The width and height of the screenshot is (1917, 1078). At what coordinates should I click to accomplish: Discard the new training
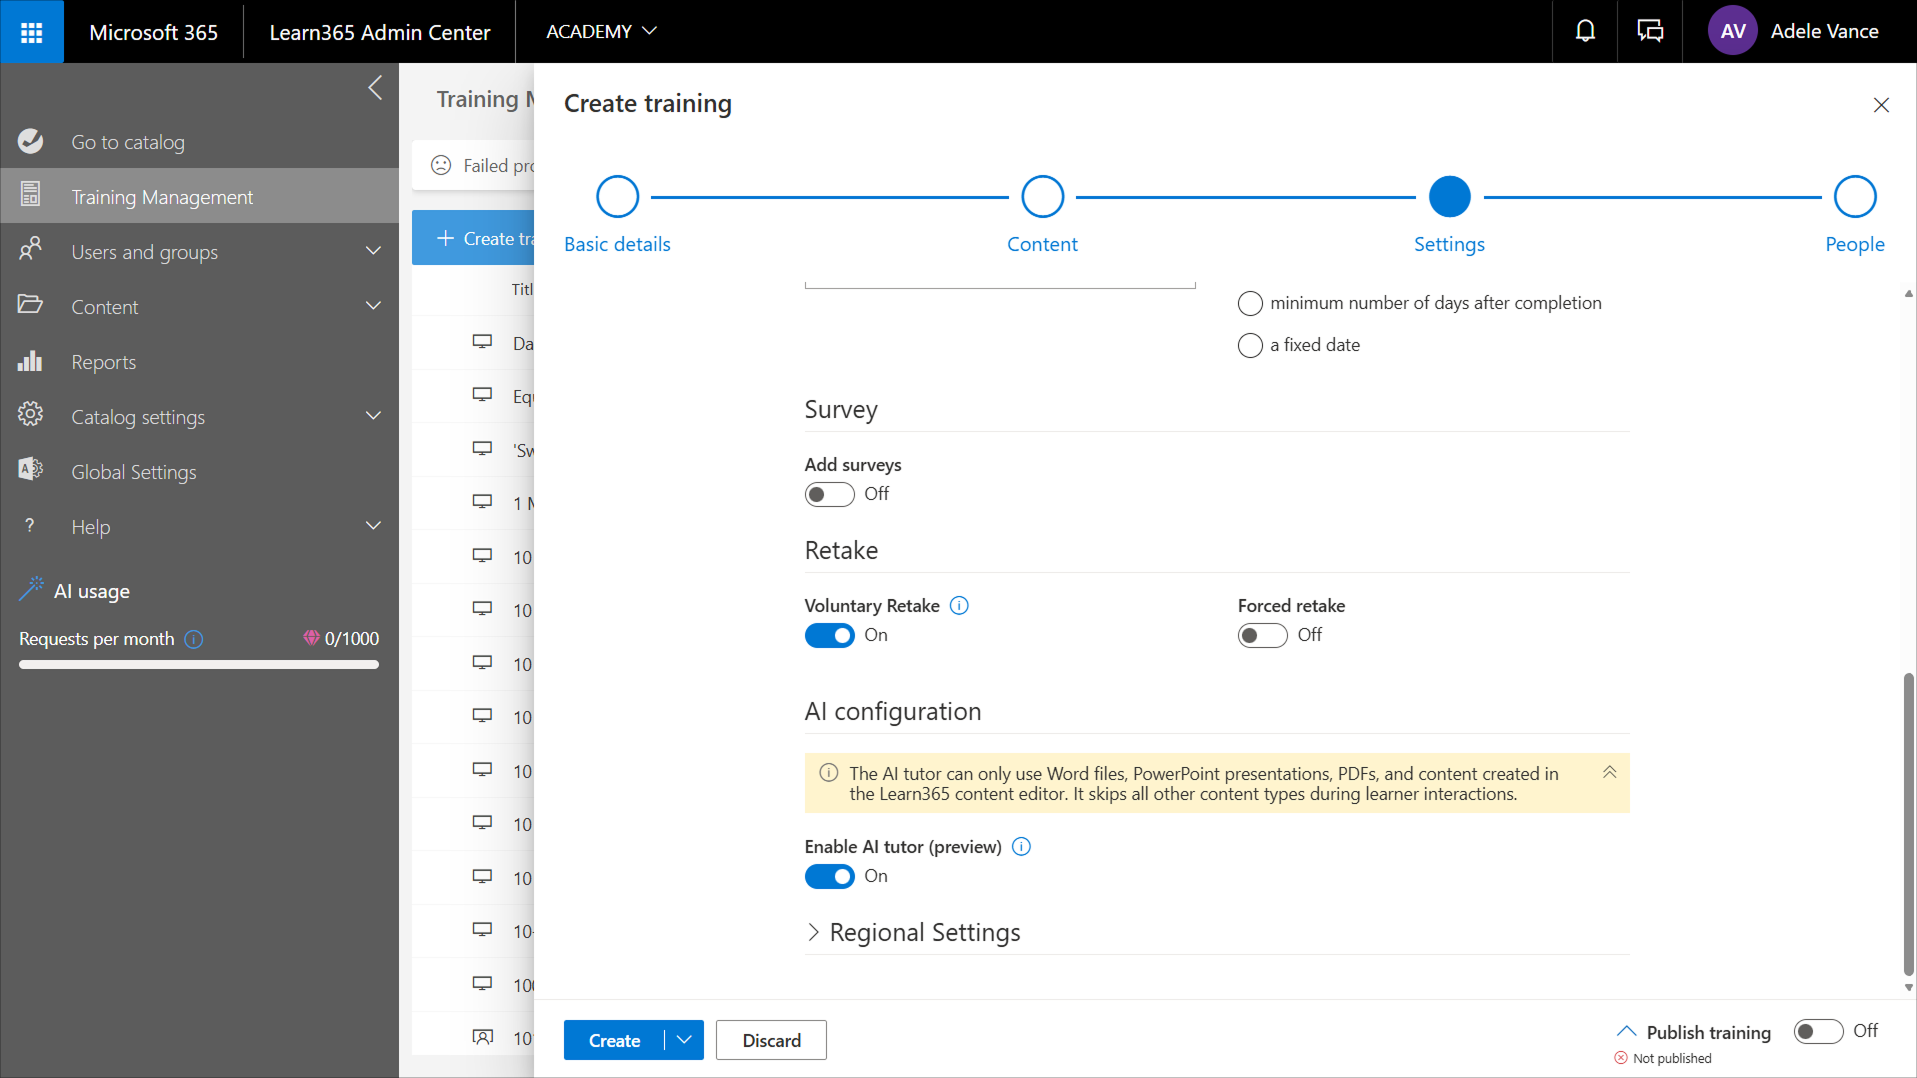click(x=771, y=1040)
